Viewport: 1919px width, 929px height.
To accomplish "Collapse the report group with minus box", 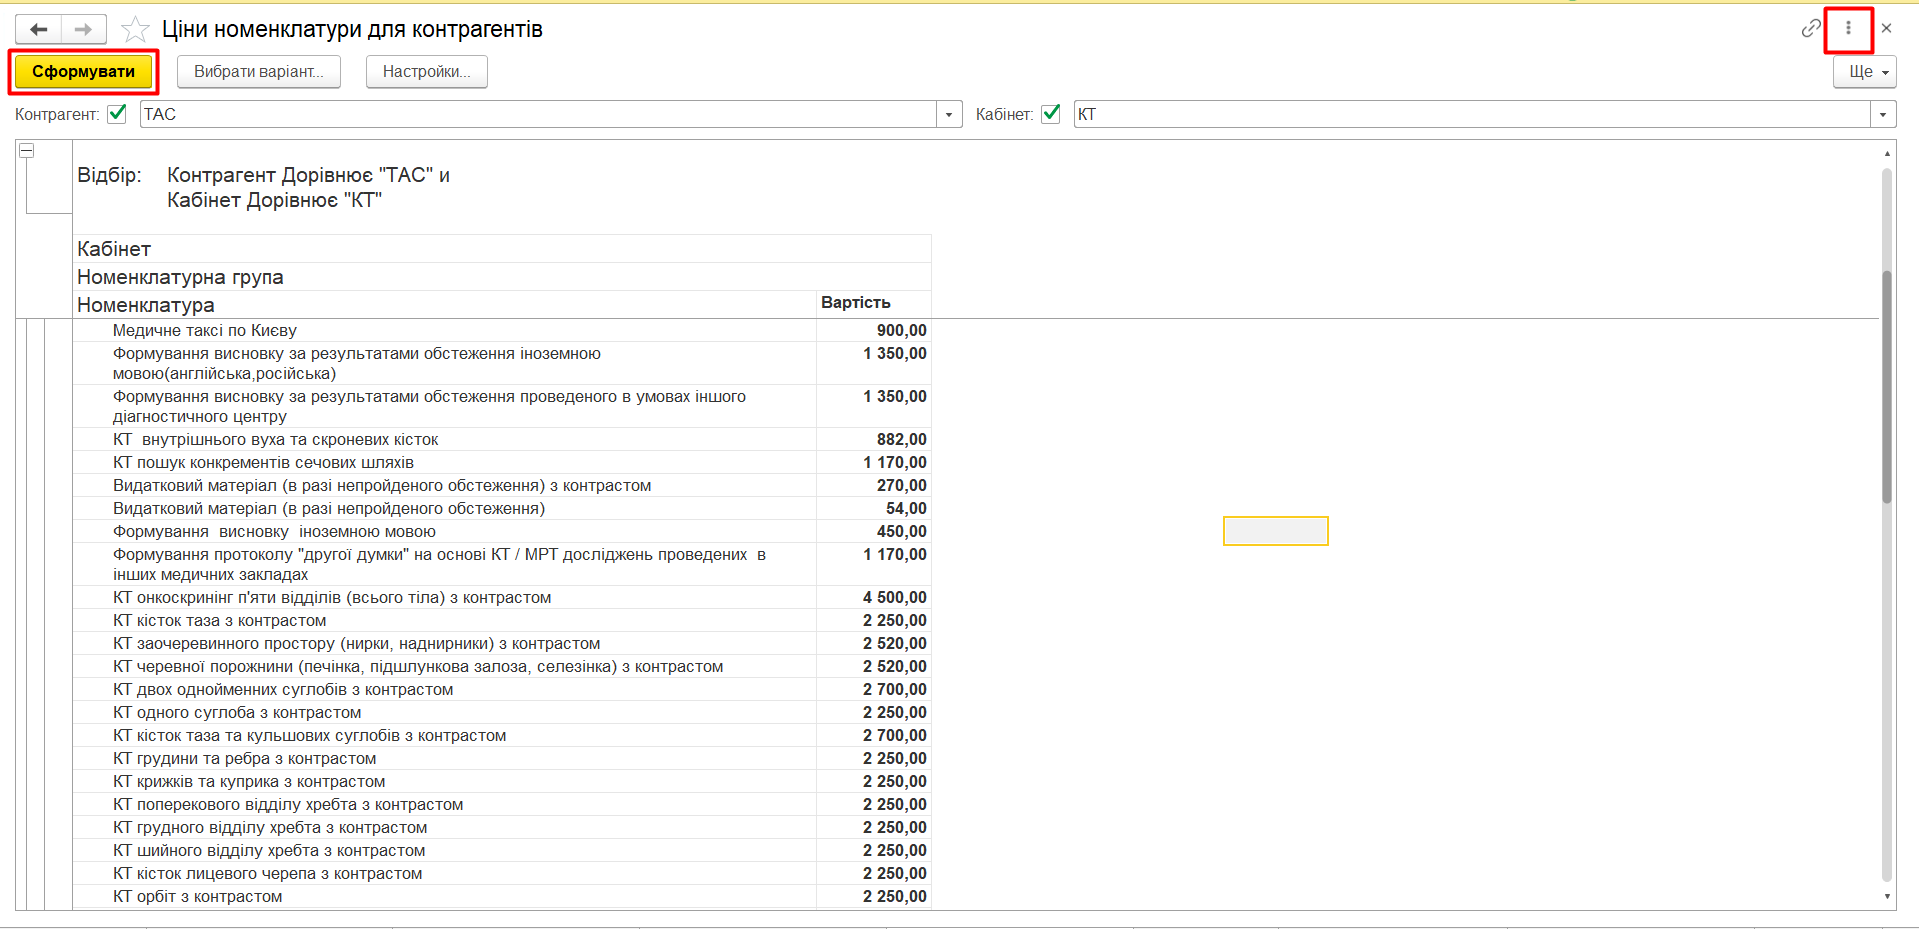I will coord(27,150).
